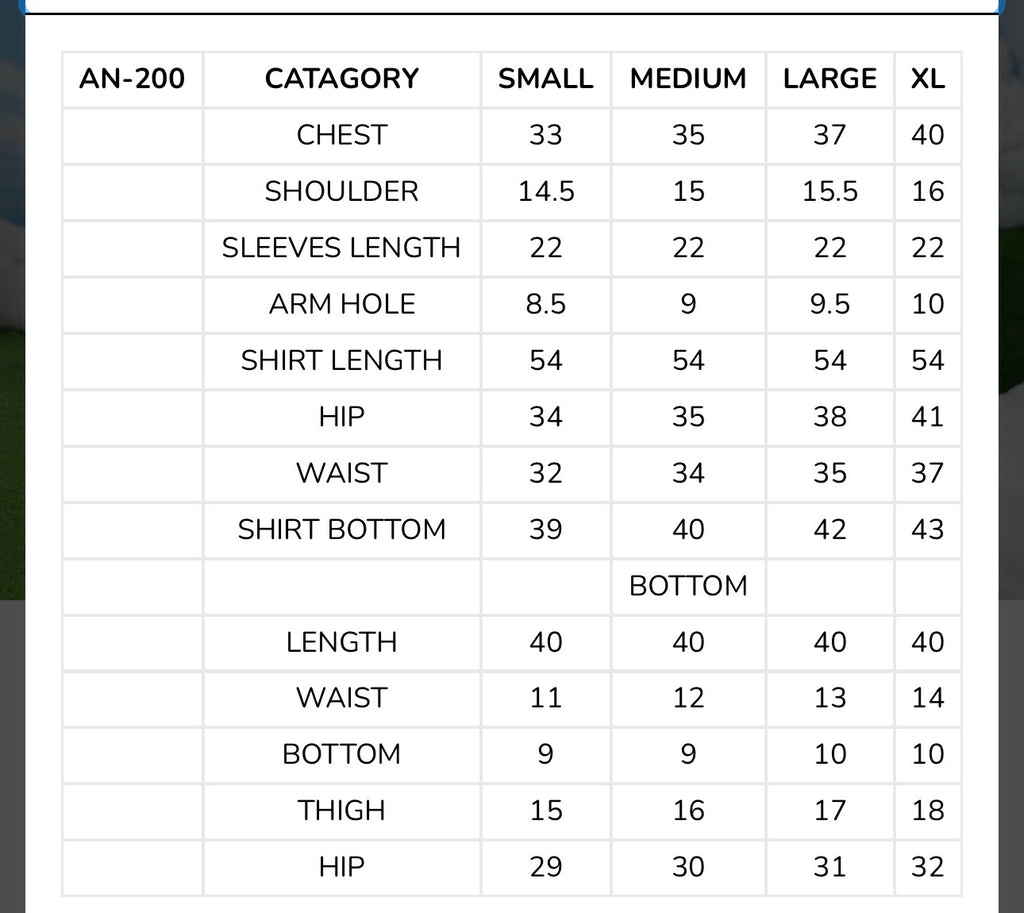The height and width of the screenshot is (913, 1024).
Task: Click the SMALL size column header
Action: tap(545, 79)
